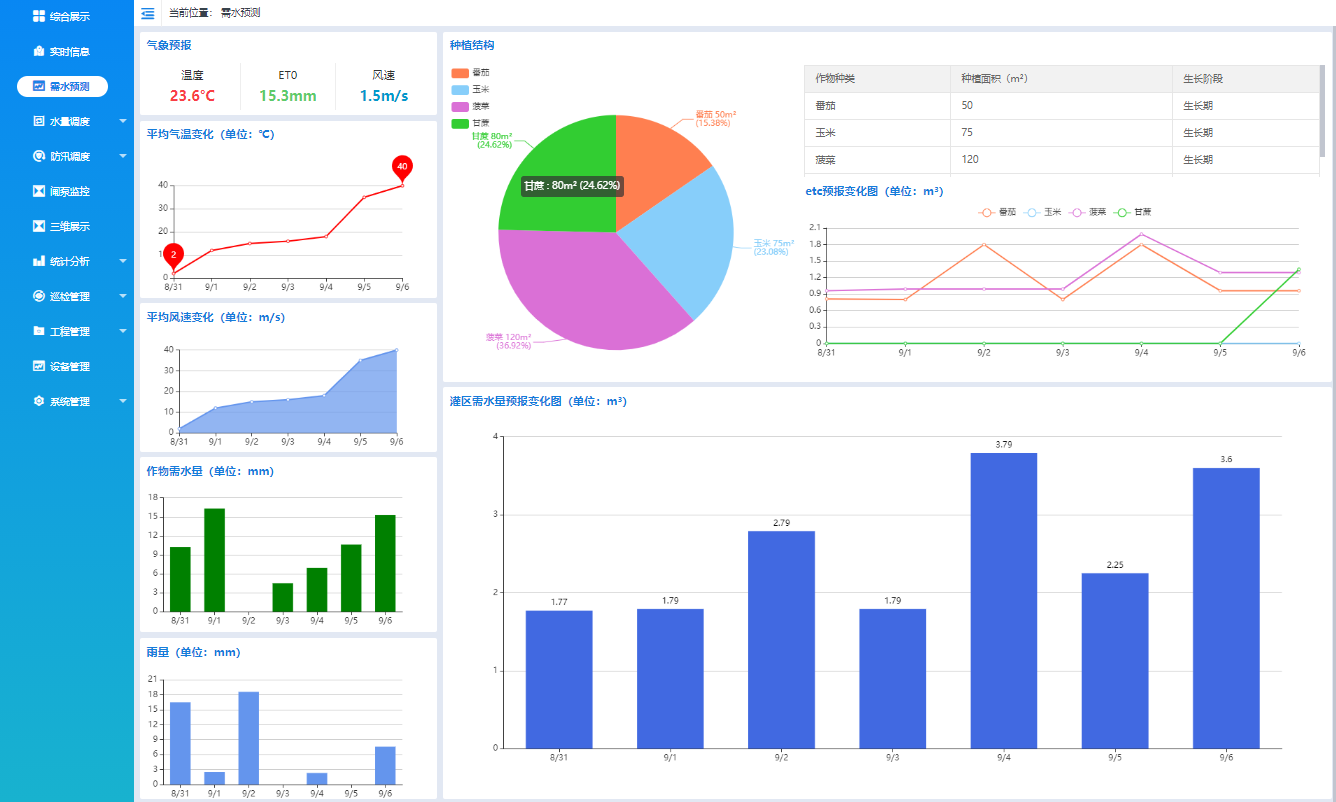Toggle 甘蔗 series in etc chart legend
This screenshot has height=802, width=1336.
coord(1133,212)
